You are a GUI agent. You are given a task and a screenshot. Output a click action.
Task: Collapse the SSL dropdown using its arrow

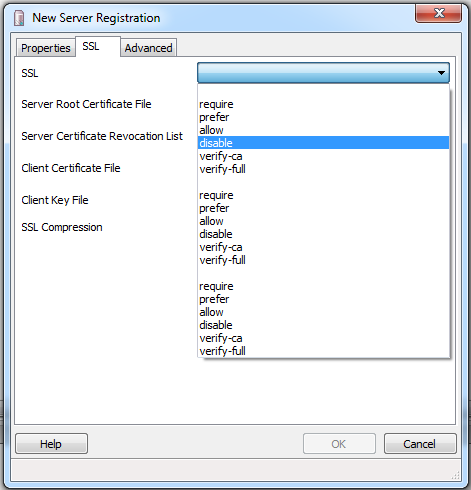click(441, 73)
